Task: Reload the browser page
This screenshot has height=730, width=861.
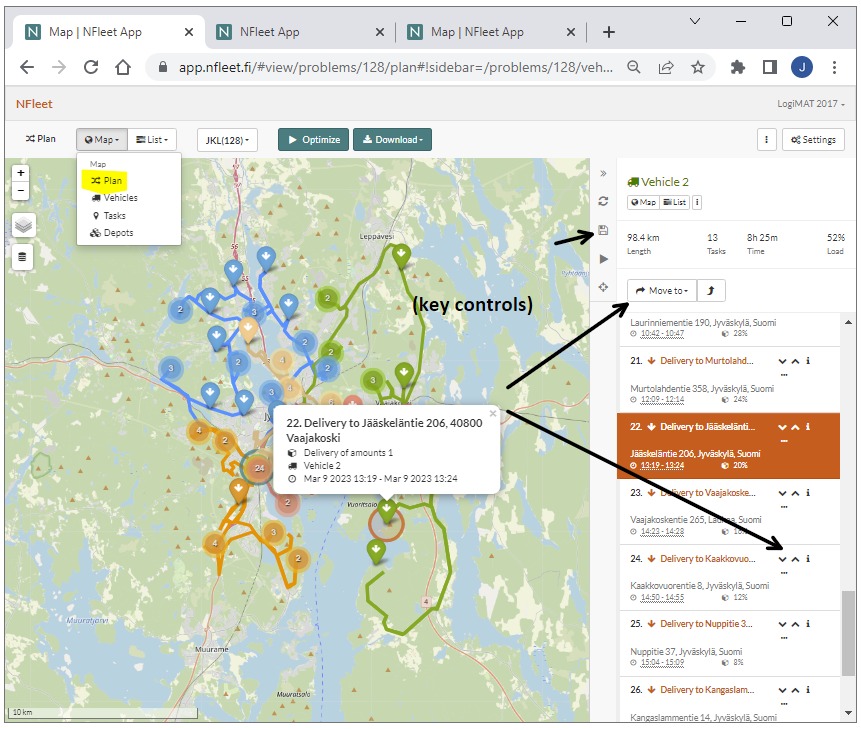Action: pos(91,67)
